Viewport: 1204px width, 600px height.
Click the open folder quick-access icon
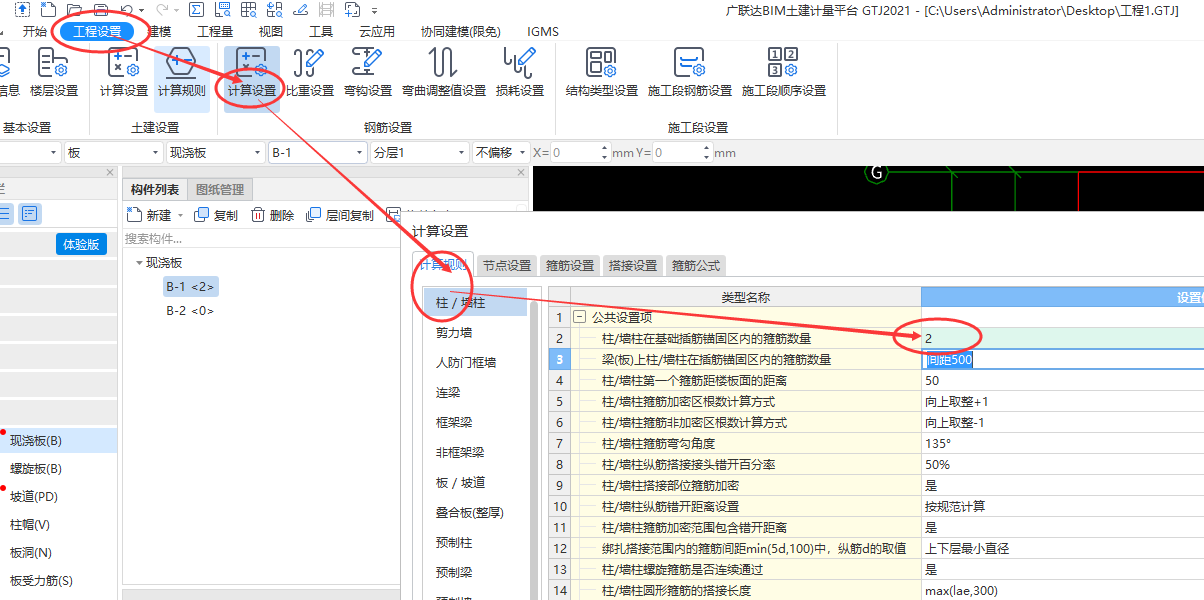coord(75,9)
